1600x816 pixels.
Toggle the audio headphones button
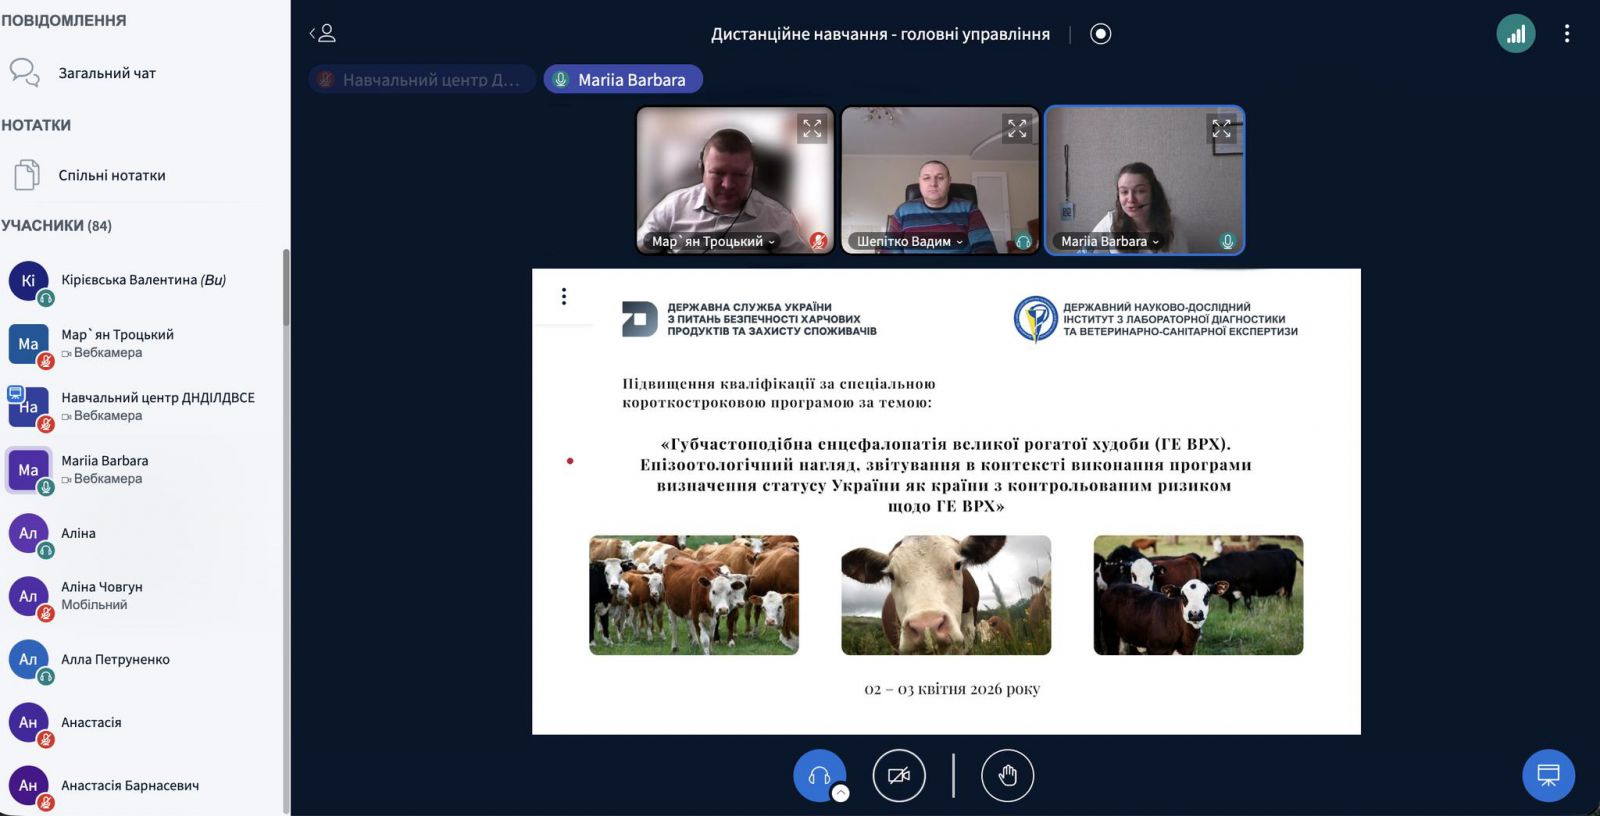click(819, 776)
